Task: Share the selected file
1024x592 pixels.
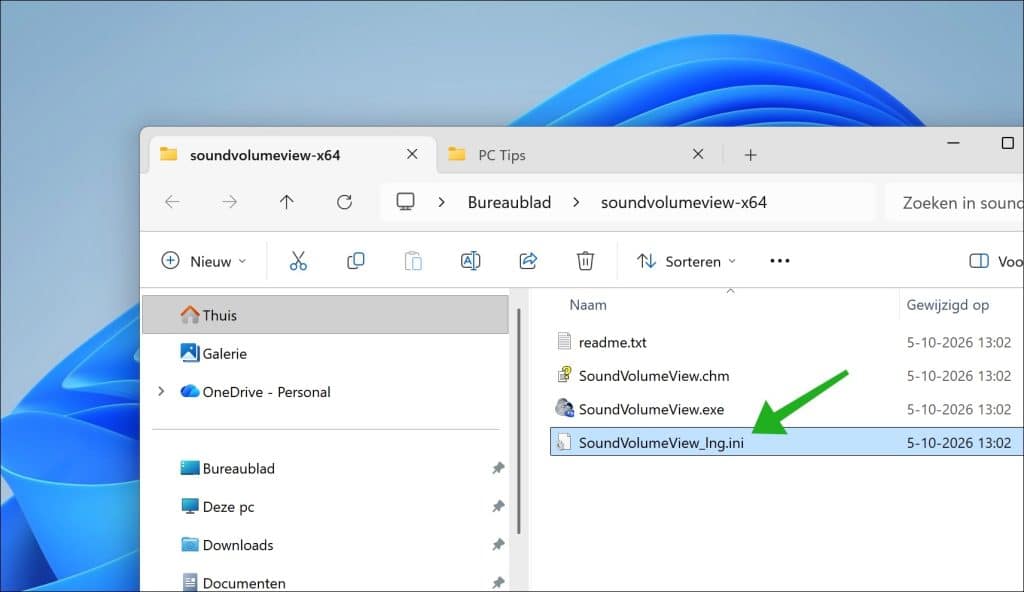Action: (528, 261)
